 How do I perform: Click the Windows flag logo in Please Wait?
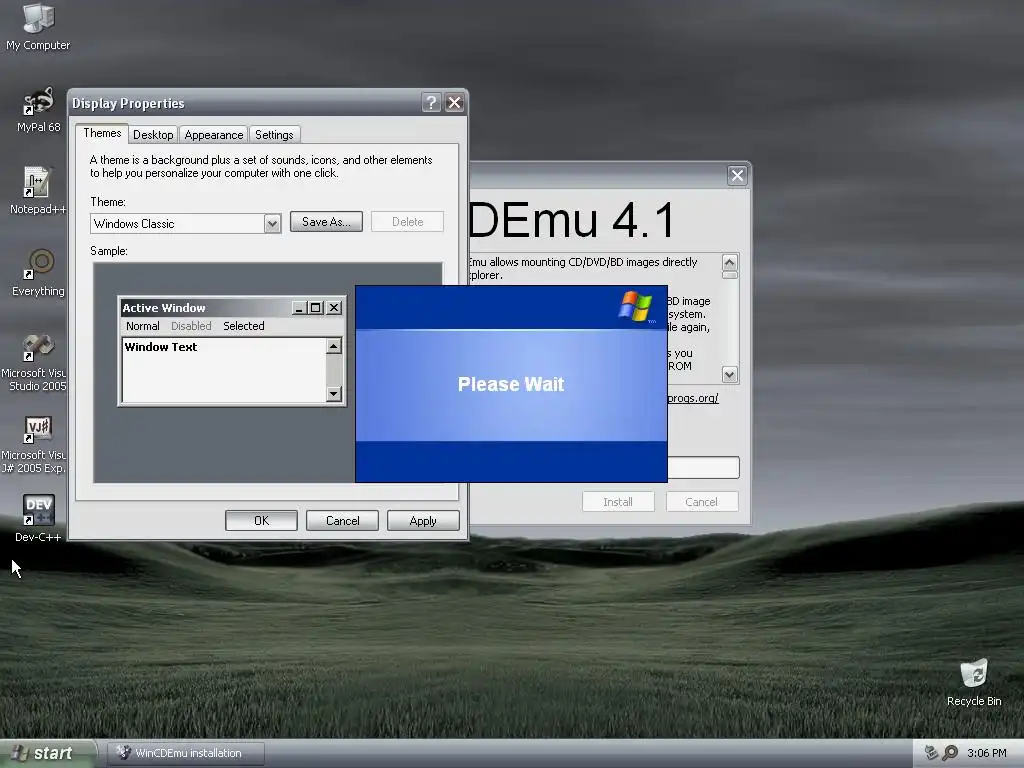pyautogui.click(x=635, y=306)
